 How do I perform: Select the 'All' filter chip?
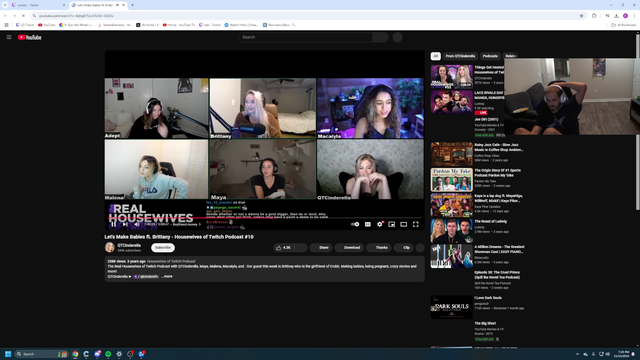[x=436, y=56]
